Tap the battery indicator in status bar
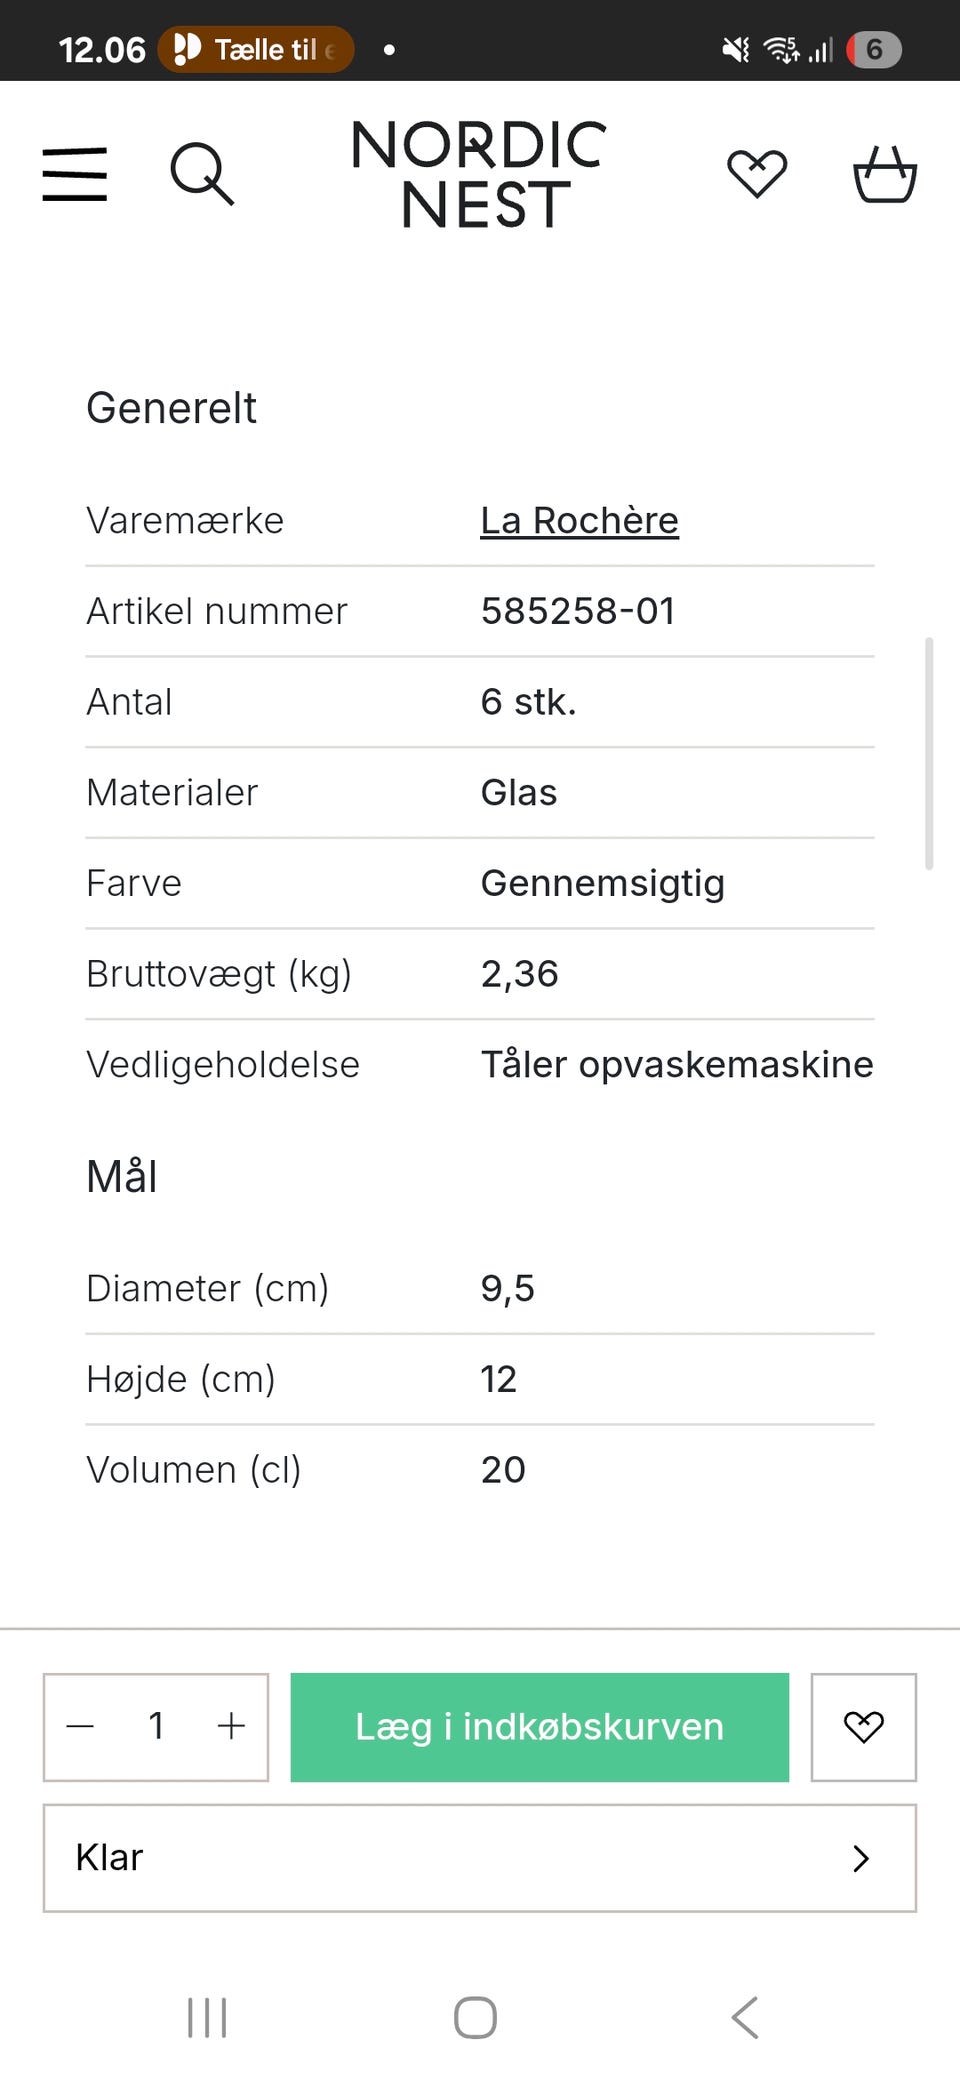The width and height of the screenshot is (960, 2080). (x=874, y=49)
